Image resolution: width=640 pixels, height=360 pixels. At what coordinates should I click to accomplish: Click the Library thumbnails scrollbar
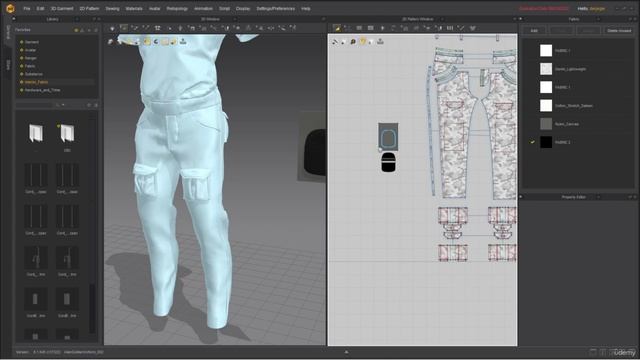tap(93, 308)
